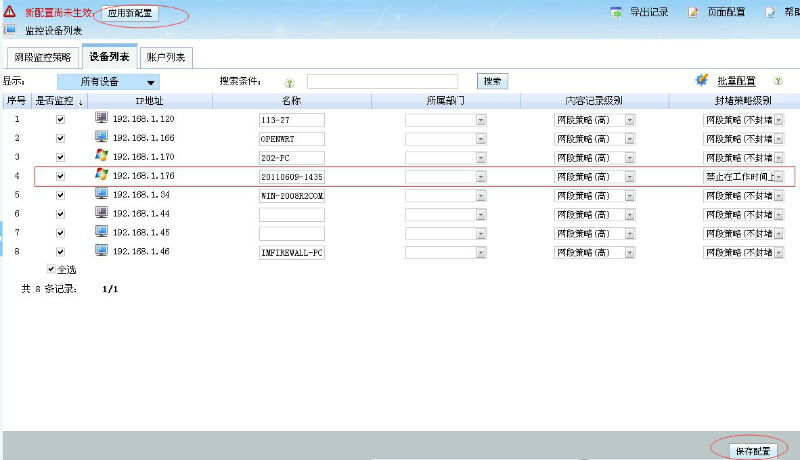Click the red warning triangle icon

pyautogui.click(x=9, y=13)
